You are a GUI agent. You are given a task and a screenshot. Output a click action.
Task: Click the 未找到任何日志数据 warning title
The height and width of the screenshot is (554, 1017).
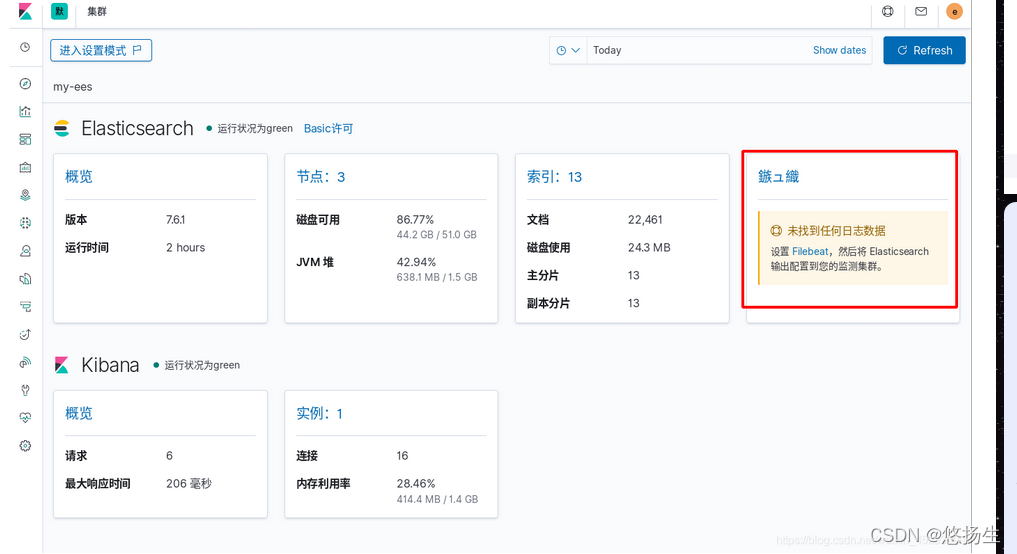(x=836, y=230)
